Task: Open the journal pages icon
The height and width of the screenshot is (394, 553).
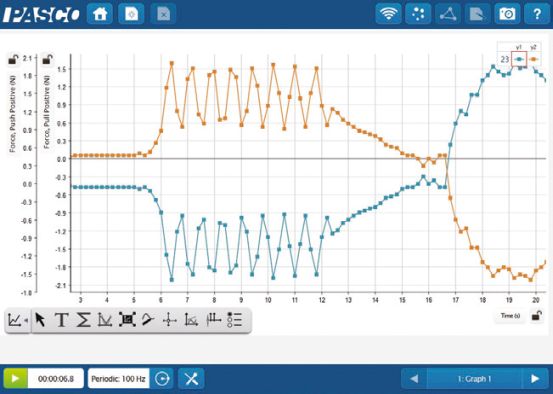Action: coord(478,14)
